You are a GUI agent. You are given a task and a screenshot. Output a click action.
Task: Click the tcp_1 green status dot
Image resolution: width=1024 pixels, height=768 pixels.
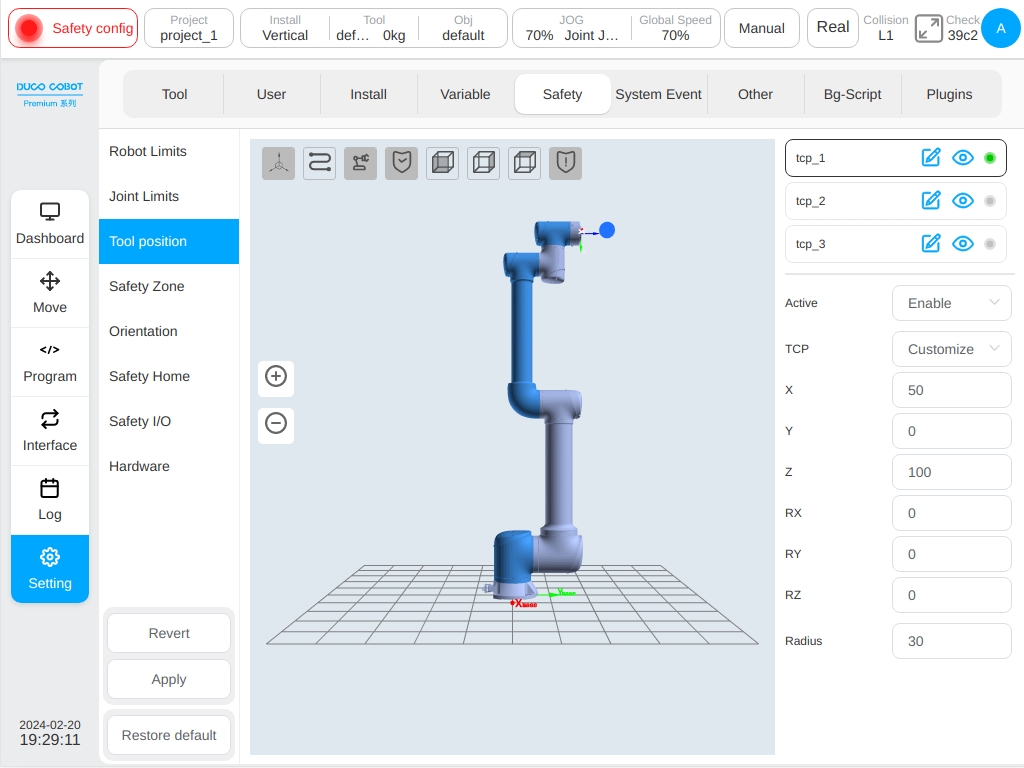(990, 158)
